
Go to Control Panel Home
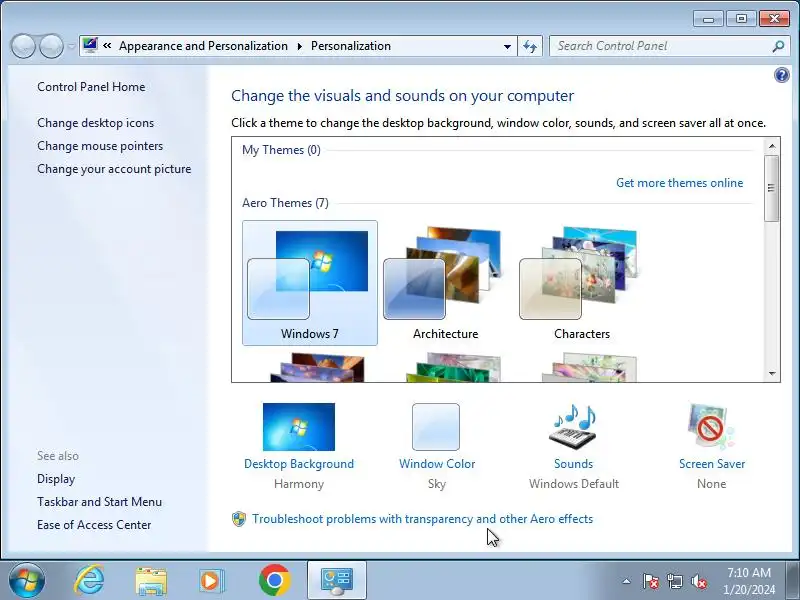pyautogui.click(x=91, y=87)
